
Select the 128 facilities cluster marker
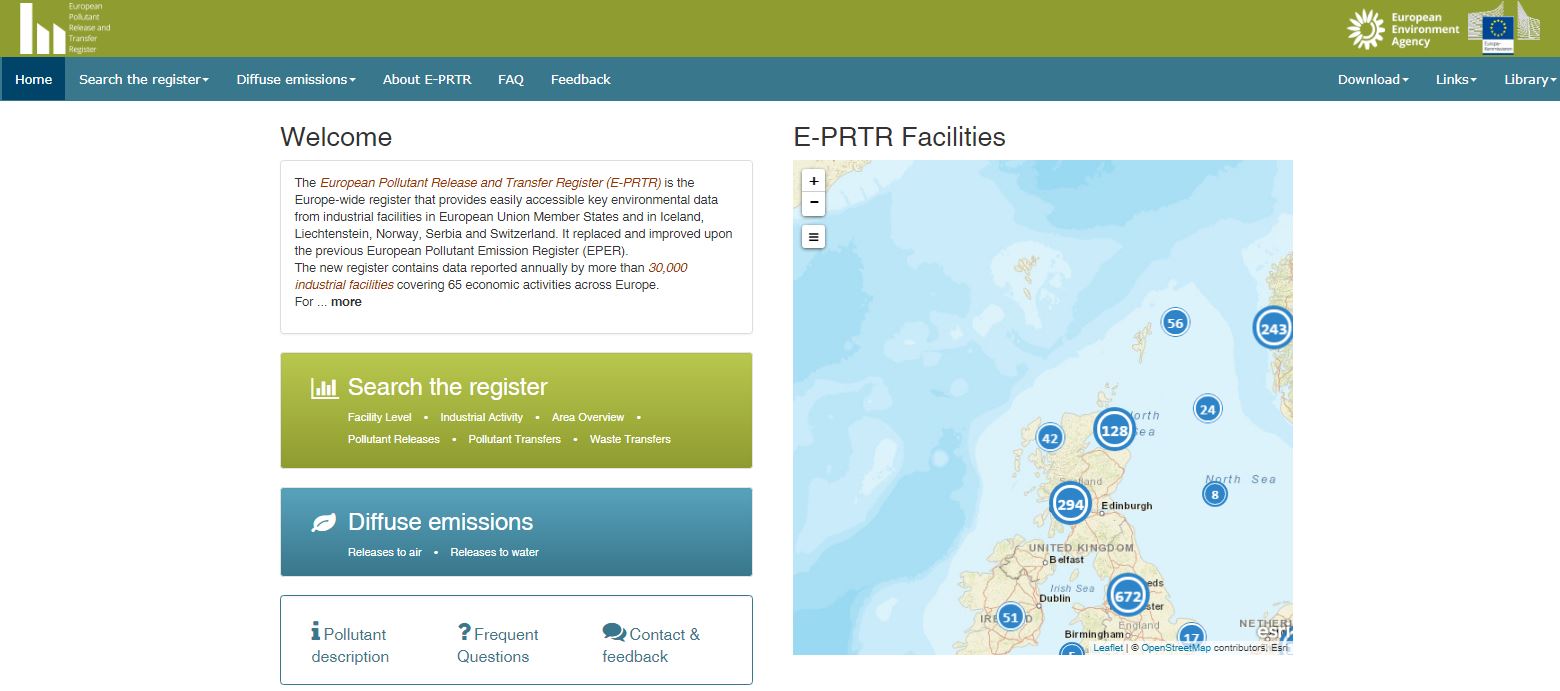pos(1114,431)
